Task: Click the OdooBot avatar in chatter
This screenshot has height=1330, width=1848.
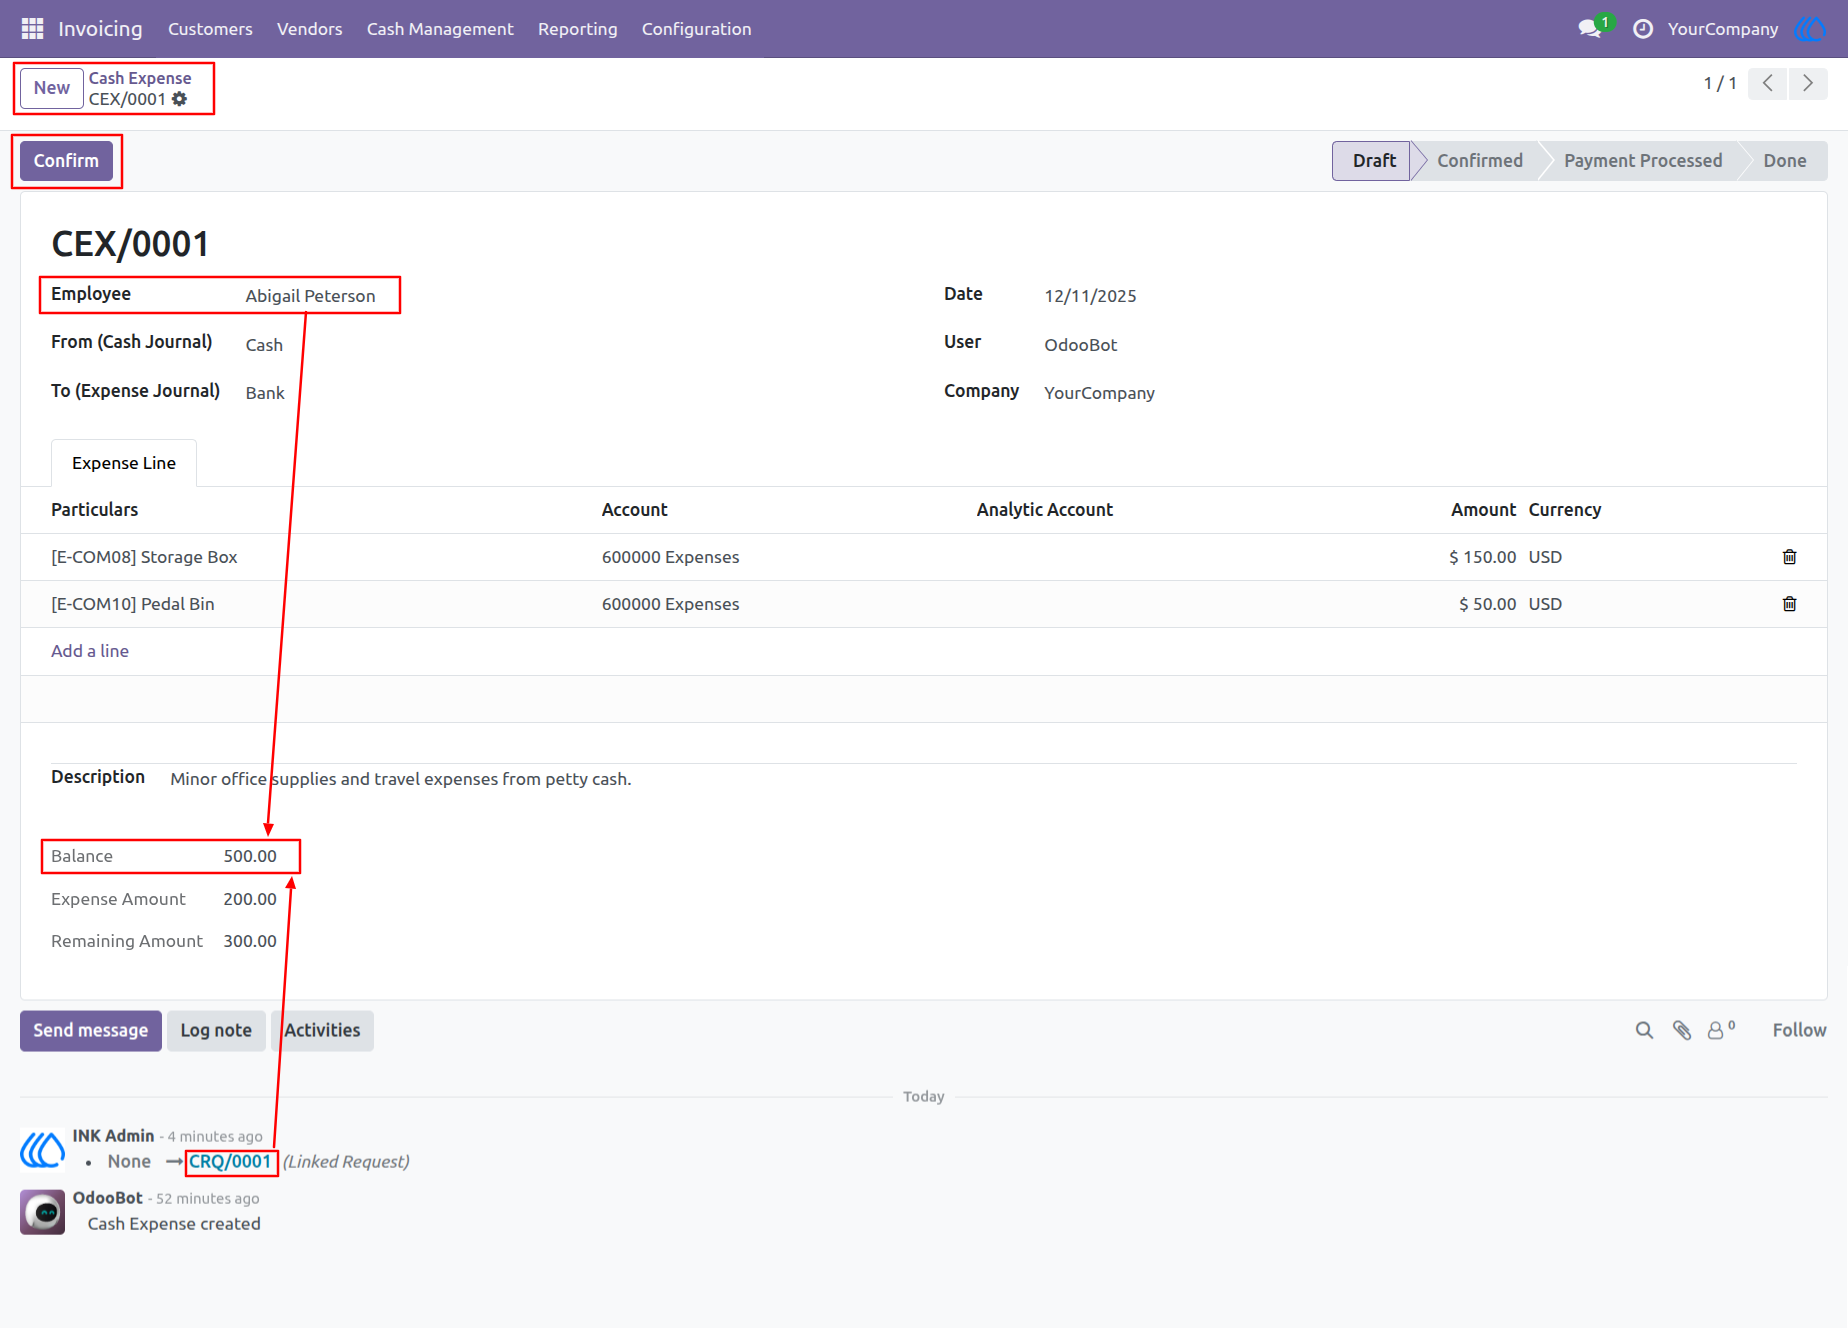Action: [x=43, y=1212]
